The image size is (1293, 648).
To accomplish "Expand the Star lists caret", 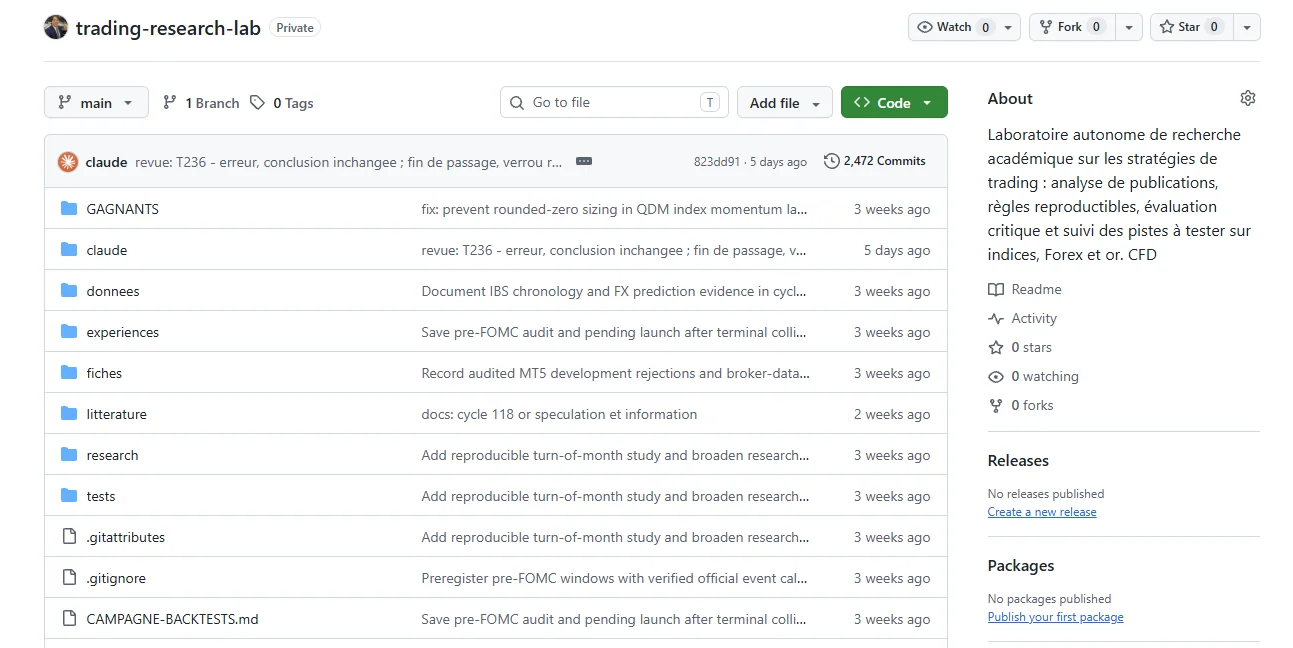I will (x=1247, y=27).
